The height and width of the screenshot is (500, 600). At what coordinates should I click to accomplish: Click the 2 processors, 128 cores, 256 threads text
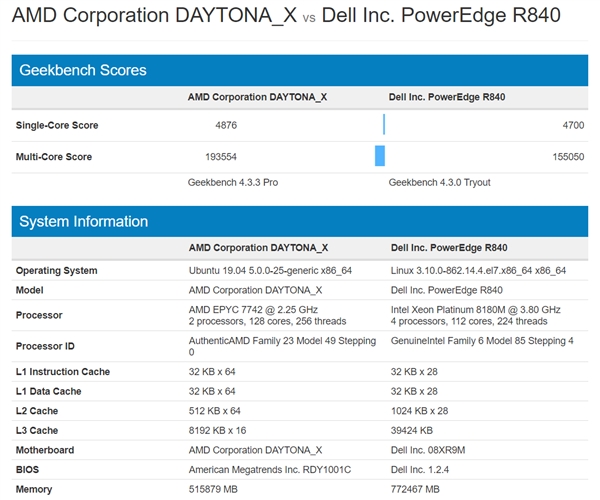pos(267,321)
